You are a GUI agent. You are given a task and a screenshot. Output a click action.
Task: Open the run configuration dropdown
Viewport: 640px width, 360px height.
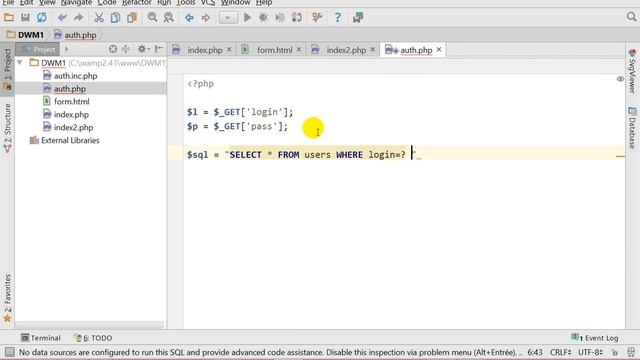click(228, 18)
